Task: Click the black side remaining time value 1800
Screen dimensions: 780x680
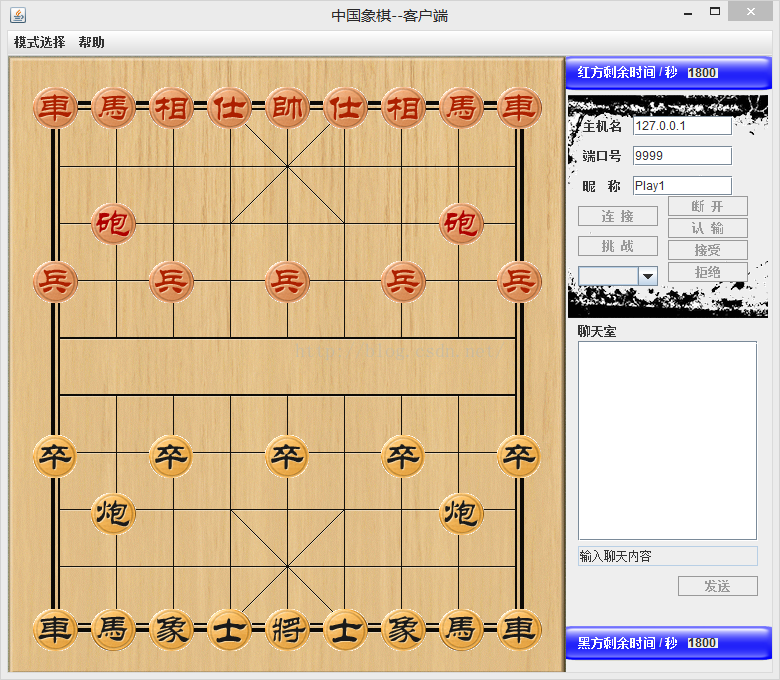Action: point(702,643)
